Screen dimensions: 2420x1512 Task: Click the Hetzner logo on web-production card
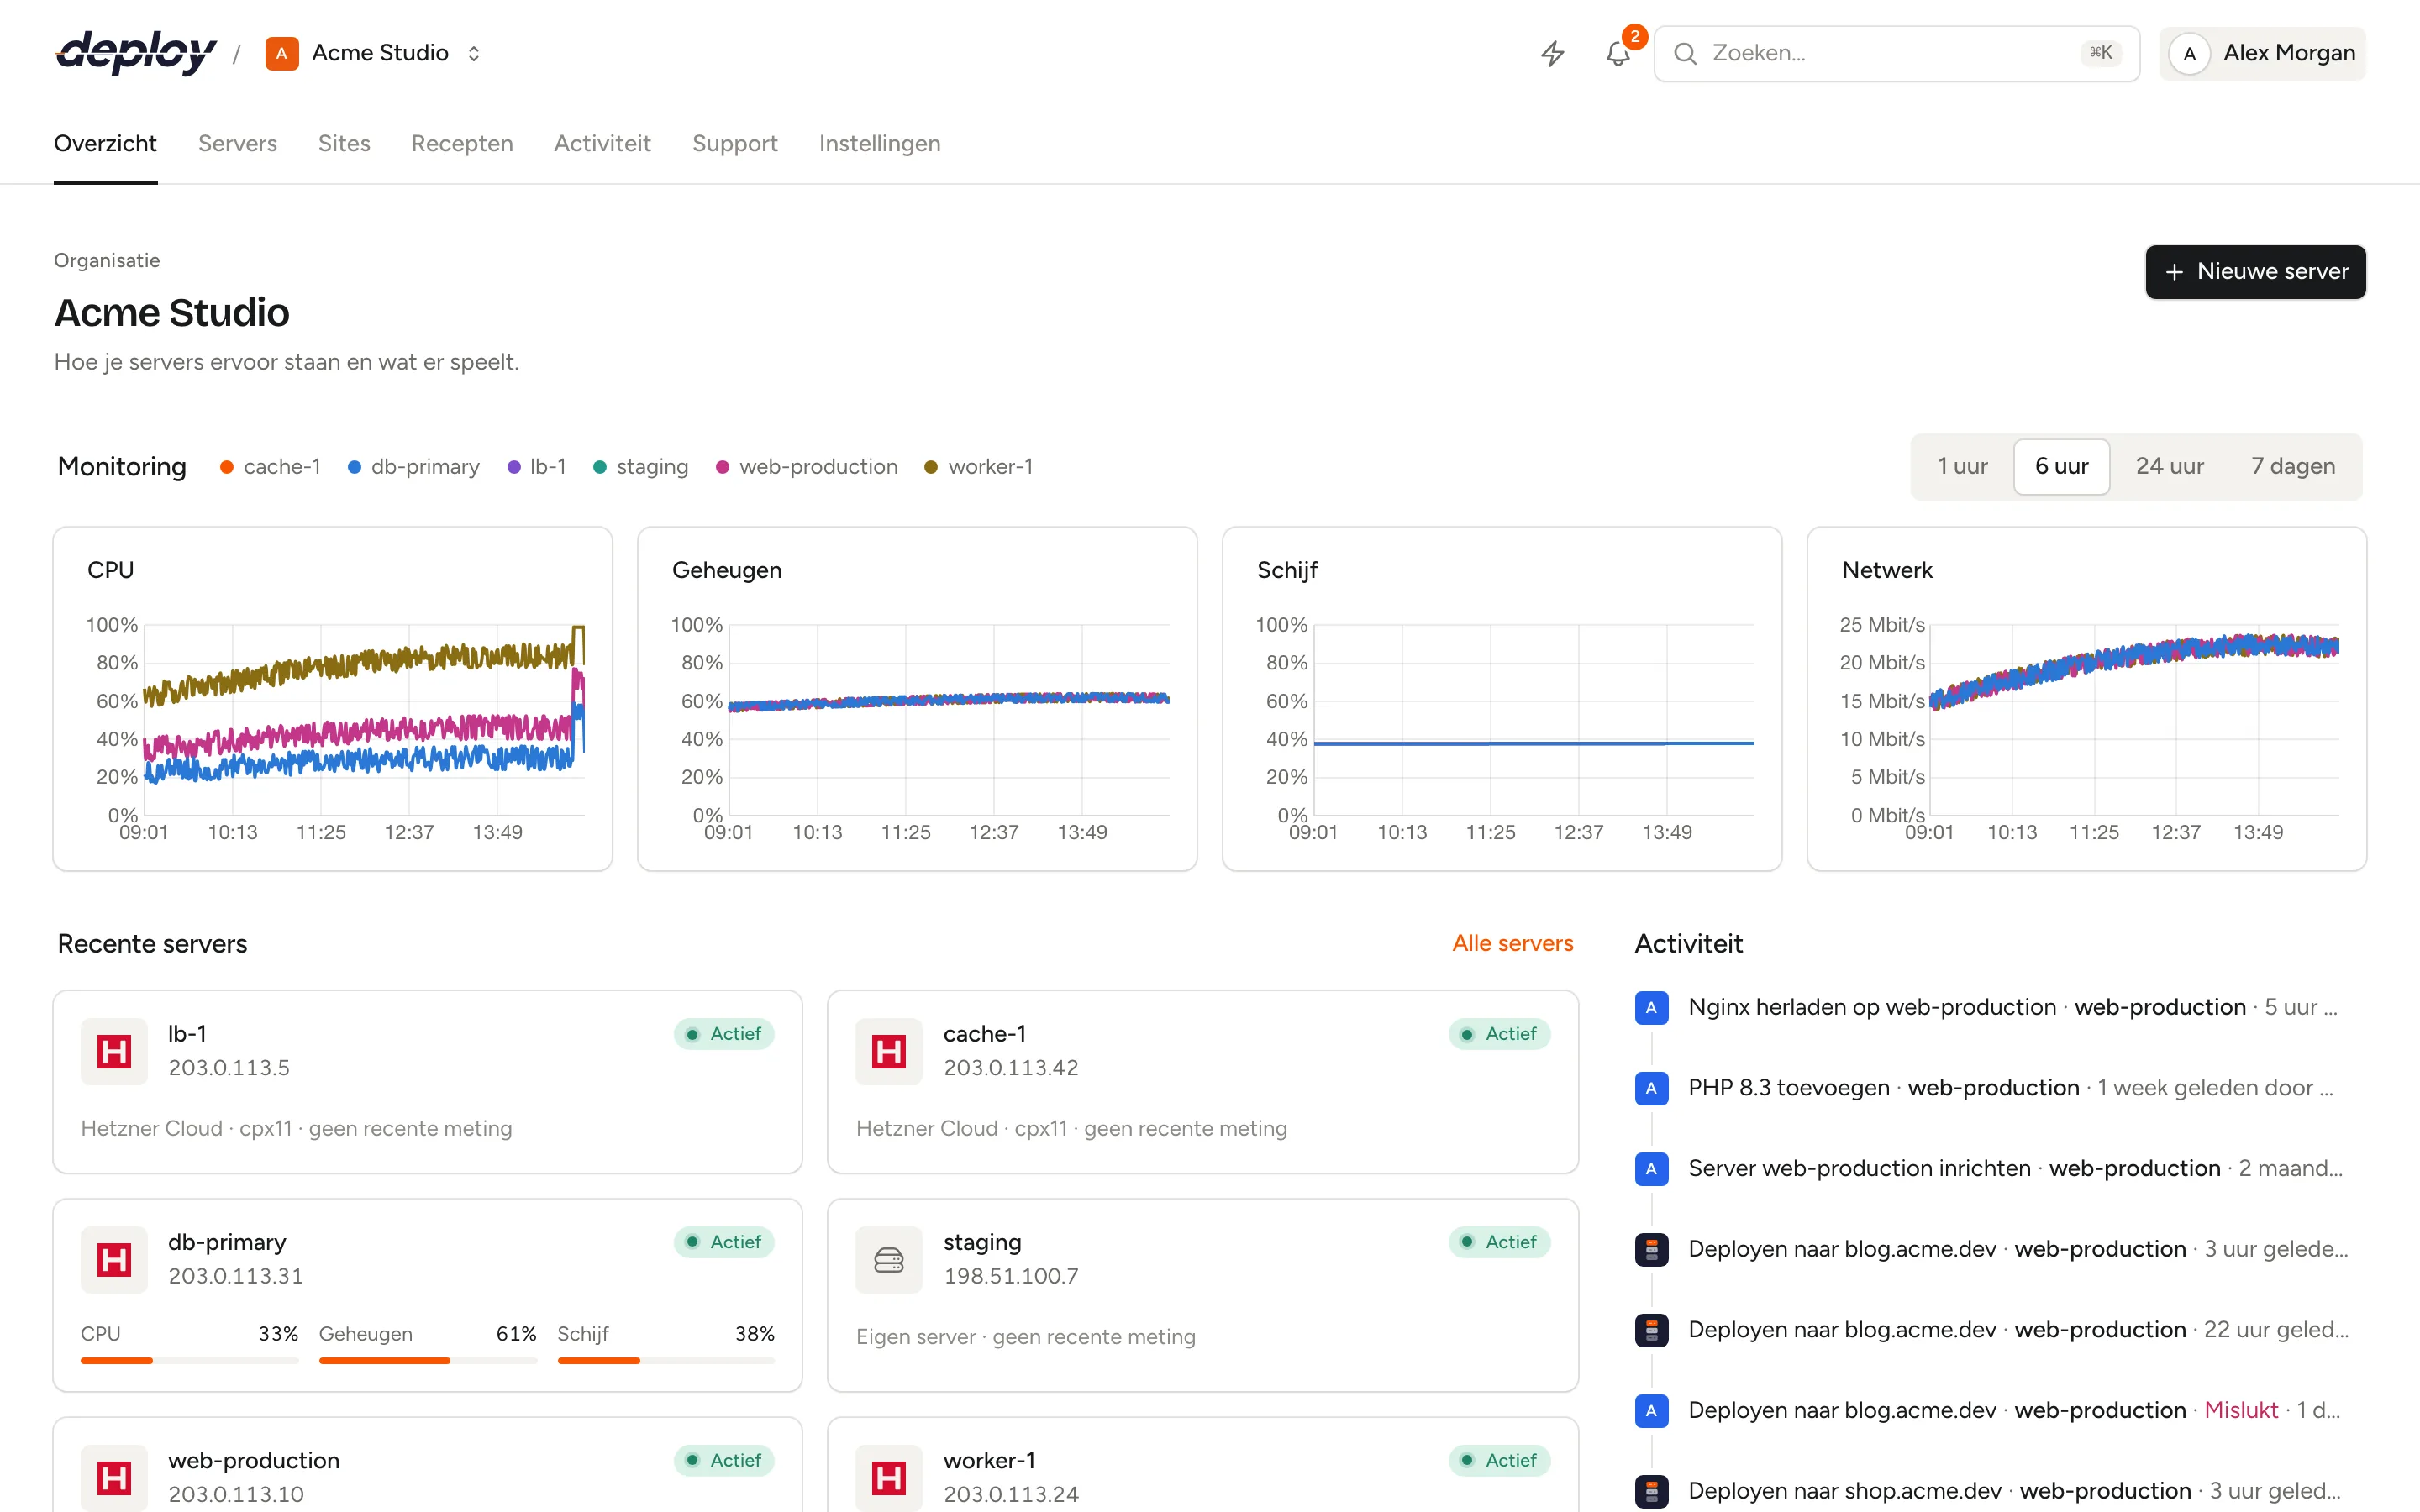[114, 1478]
